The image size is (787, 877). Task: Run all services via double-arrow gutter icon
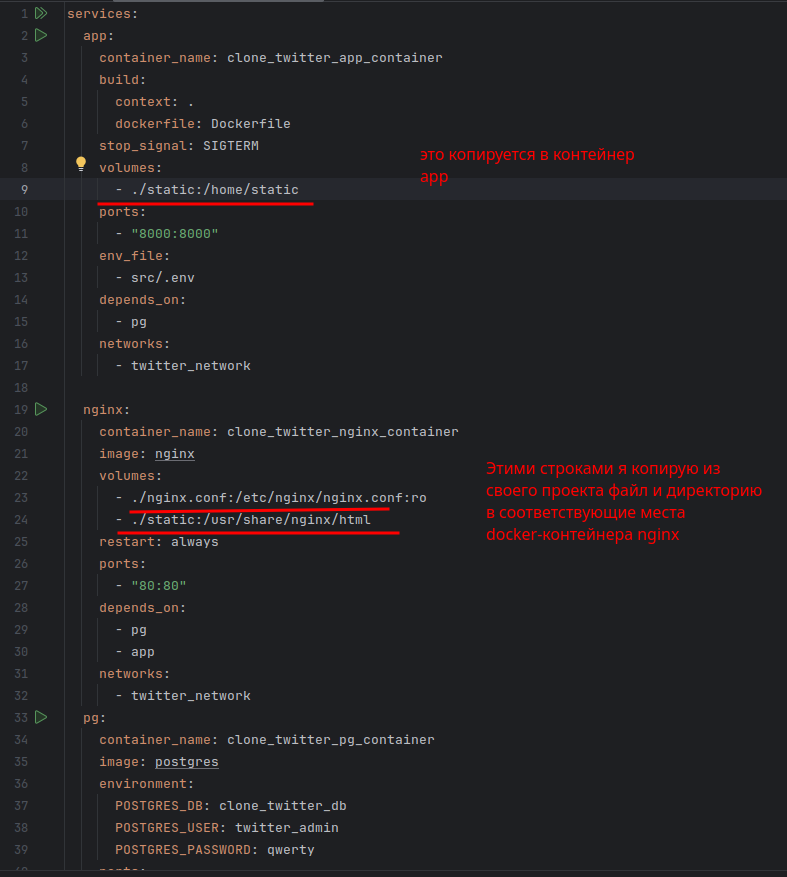pyautogui.click(x=41, y=13)
